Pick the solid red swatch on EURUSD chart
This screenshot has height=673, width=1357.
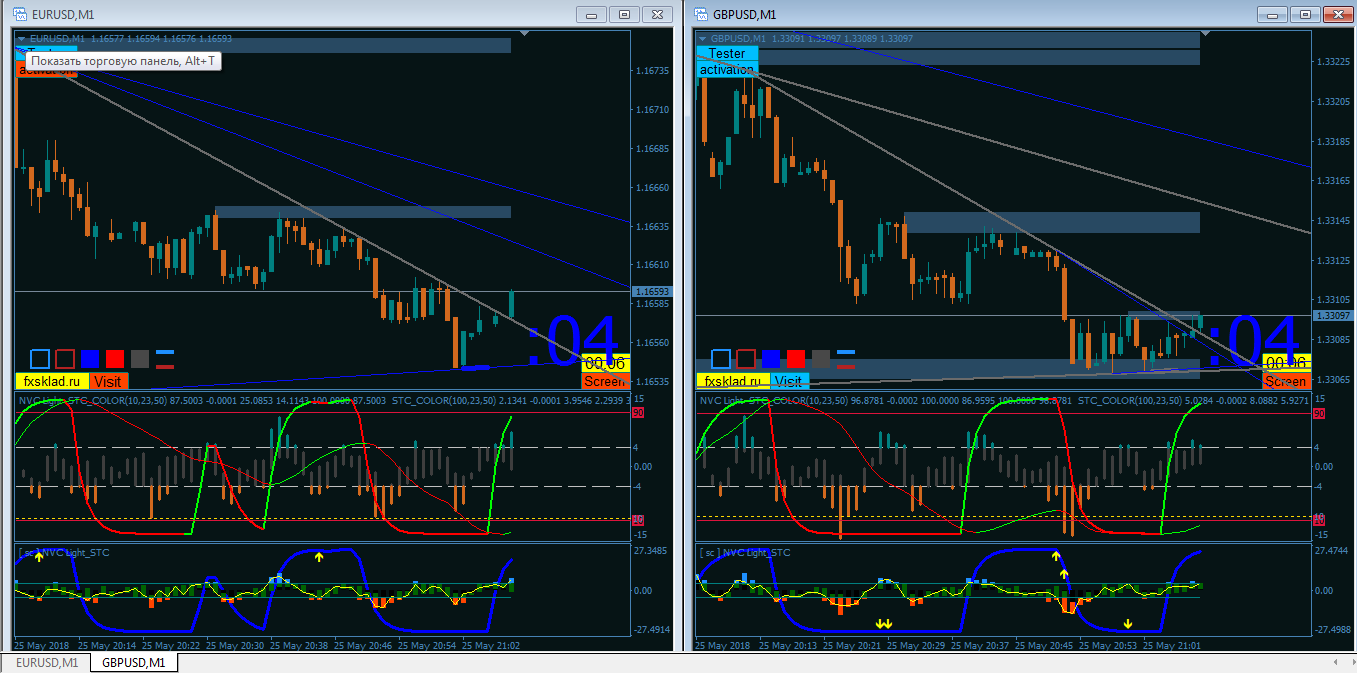click(x=115, y=359)
